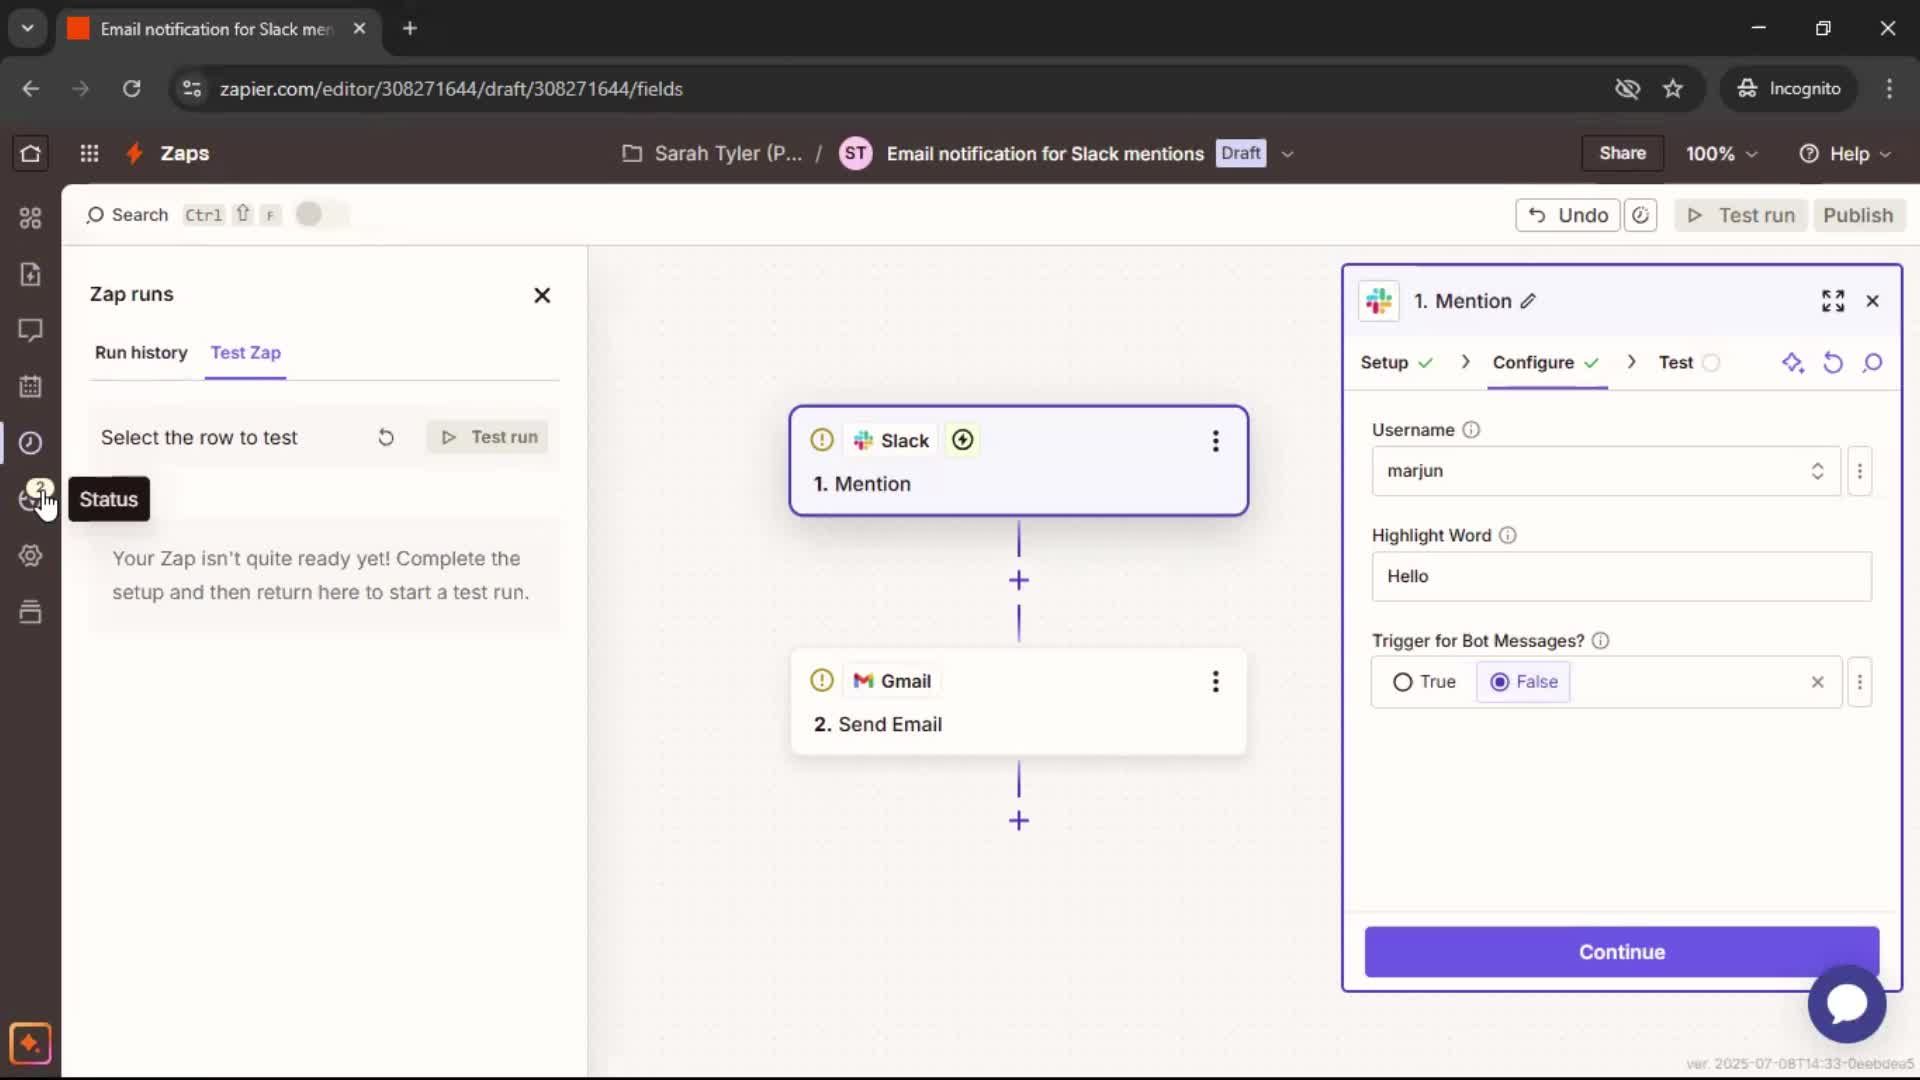The image size is (1920, 1080).
Task: Open the Zap runs clock icon
Action: 30,442
